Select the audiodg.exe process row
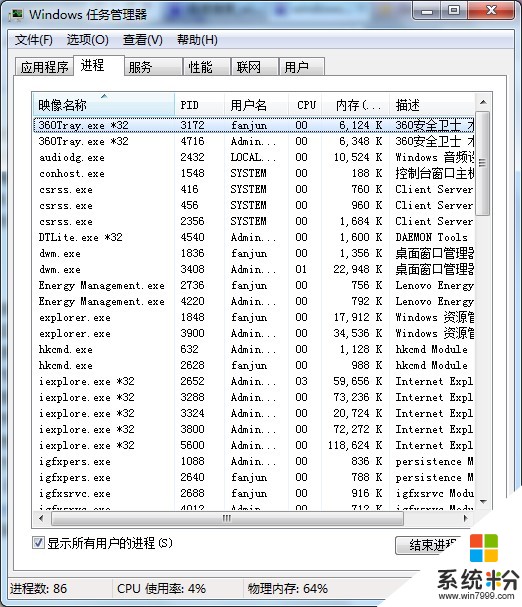 254,157
